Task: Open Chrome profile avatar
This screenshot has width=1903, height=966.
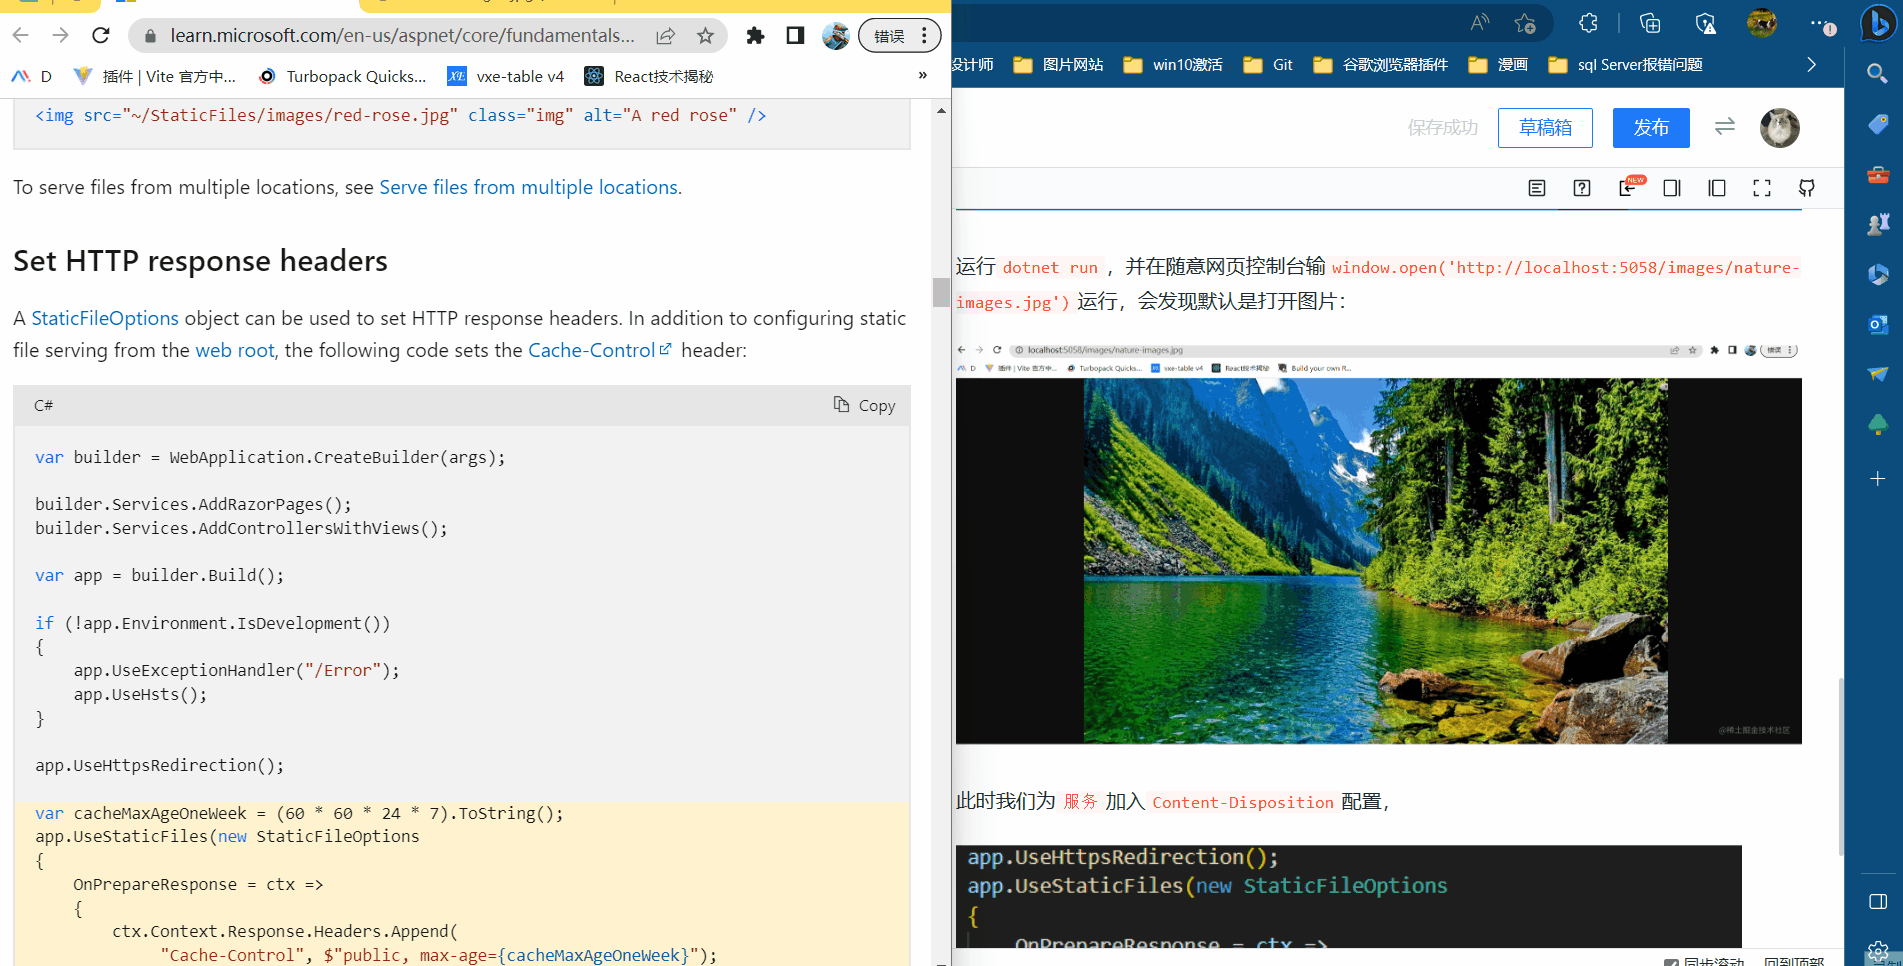Action: [x=835, y=36]
